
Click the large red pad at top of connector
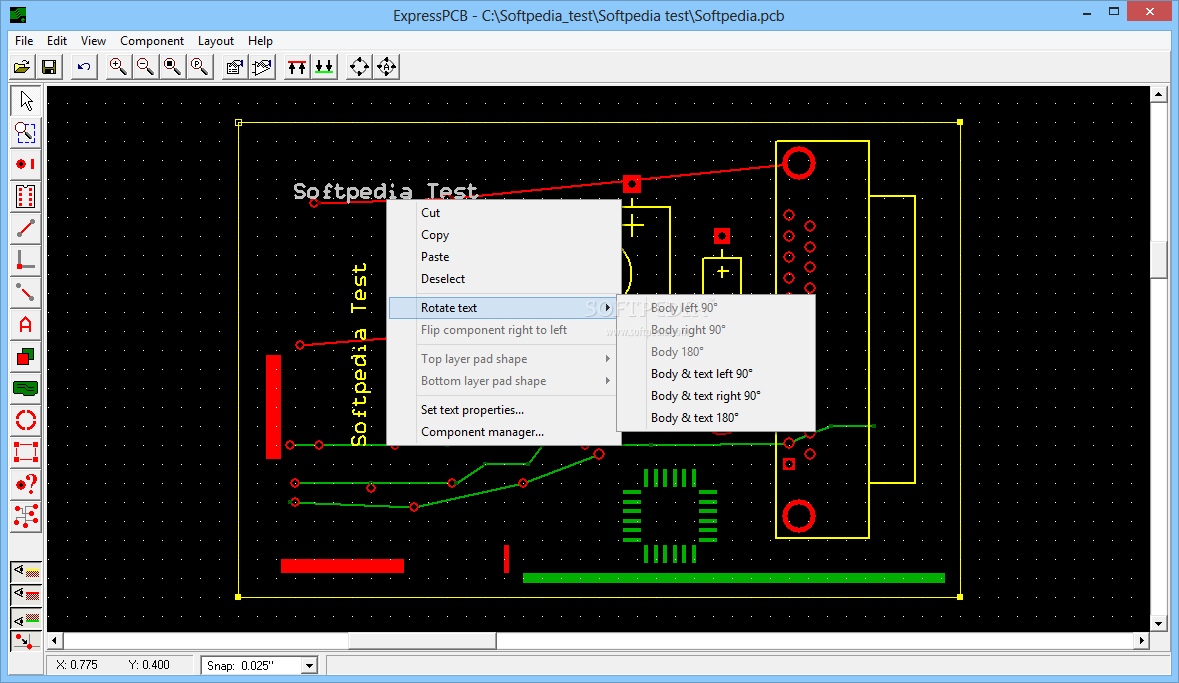click(799, 162)
